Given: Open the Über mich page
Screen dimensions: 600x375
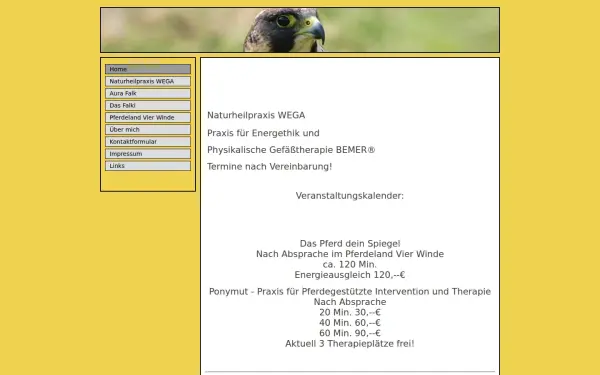Looking at the screenshot, I should click(148, 130).
